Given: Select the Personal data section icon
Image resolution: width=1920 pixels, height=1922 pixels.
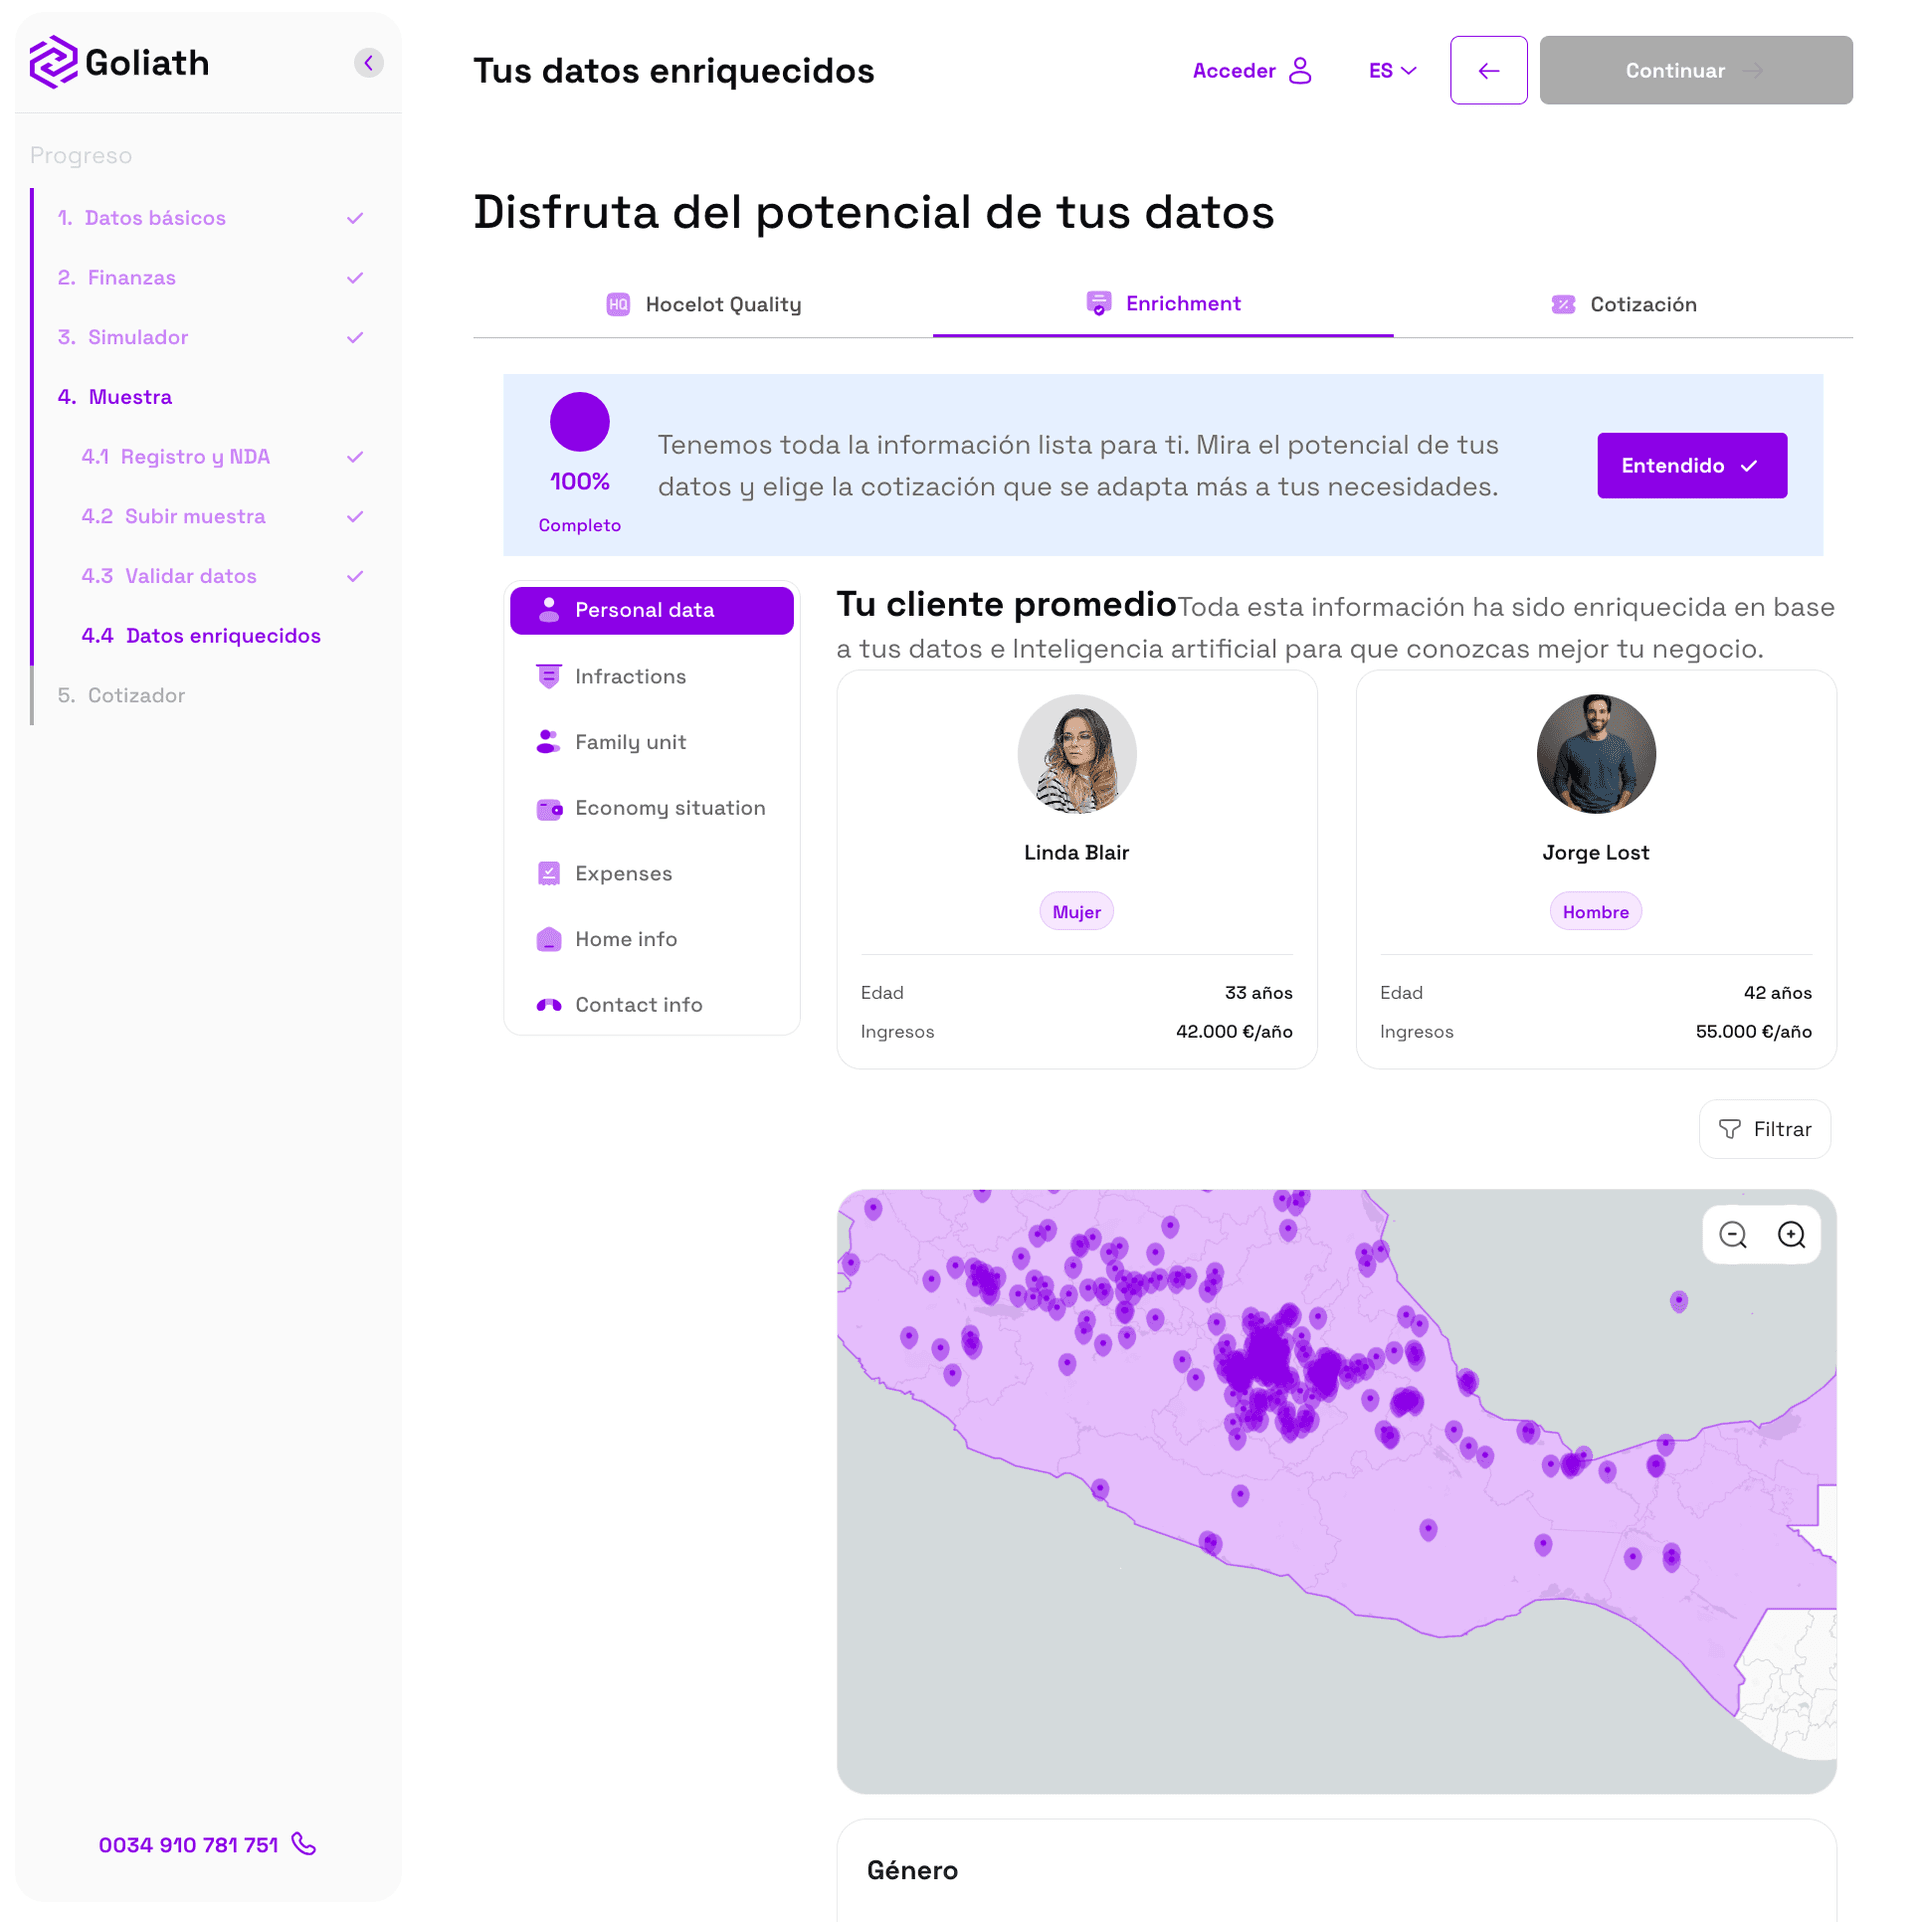Looking at the screenshot, I should [x=549, y=610].
